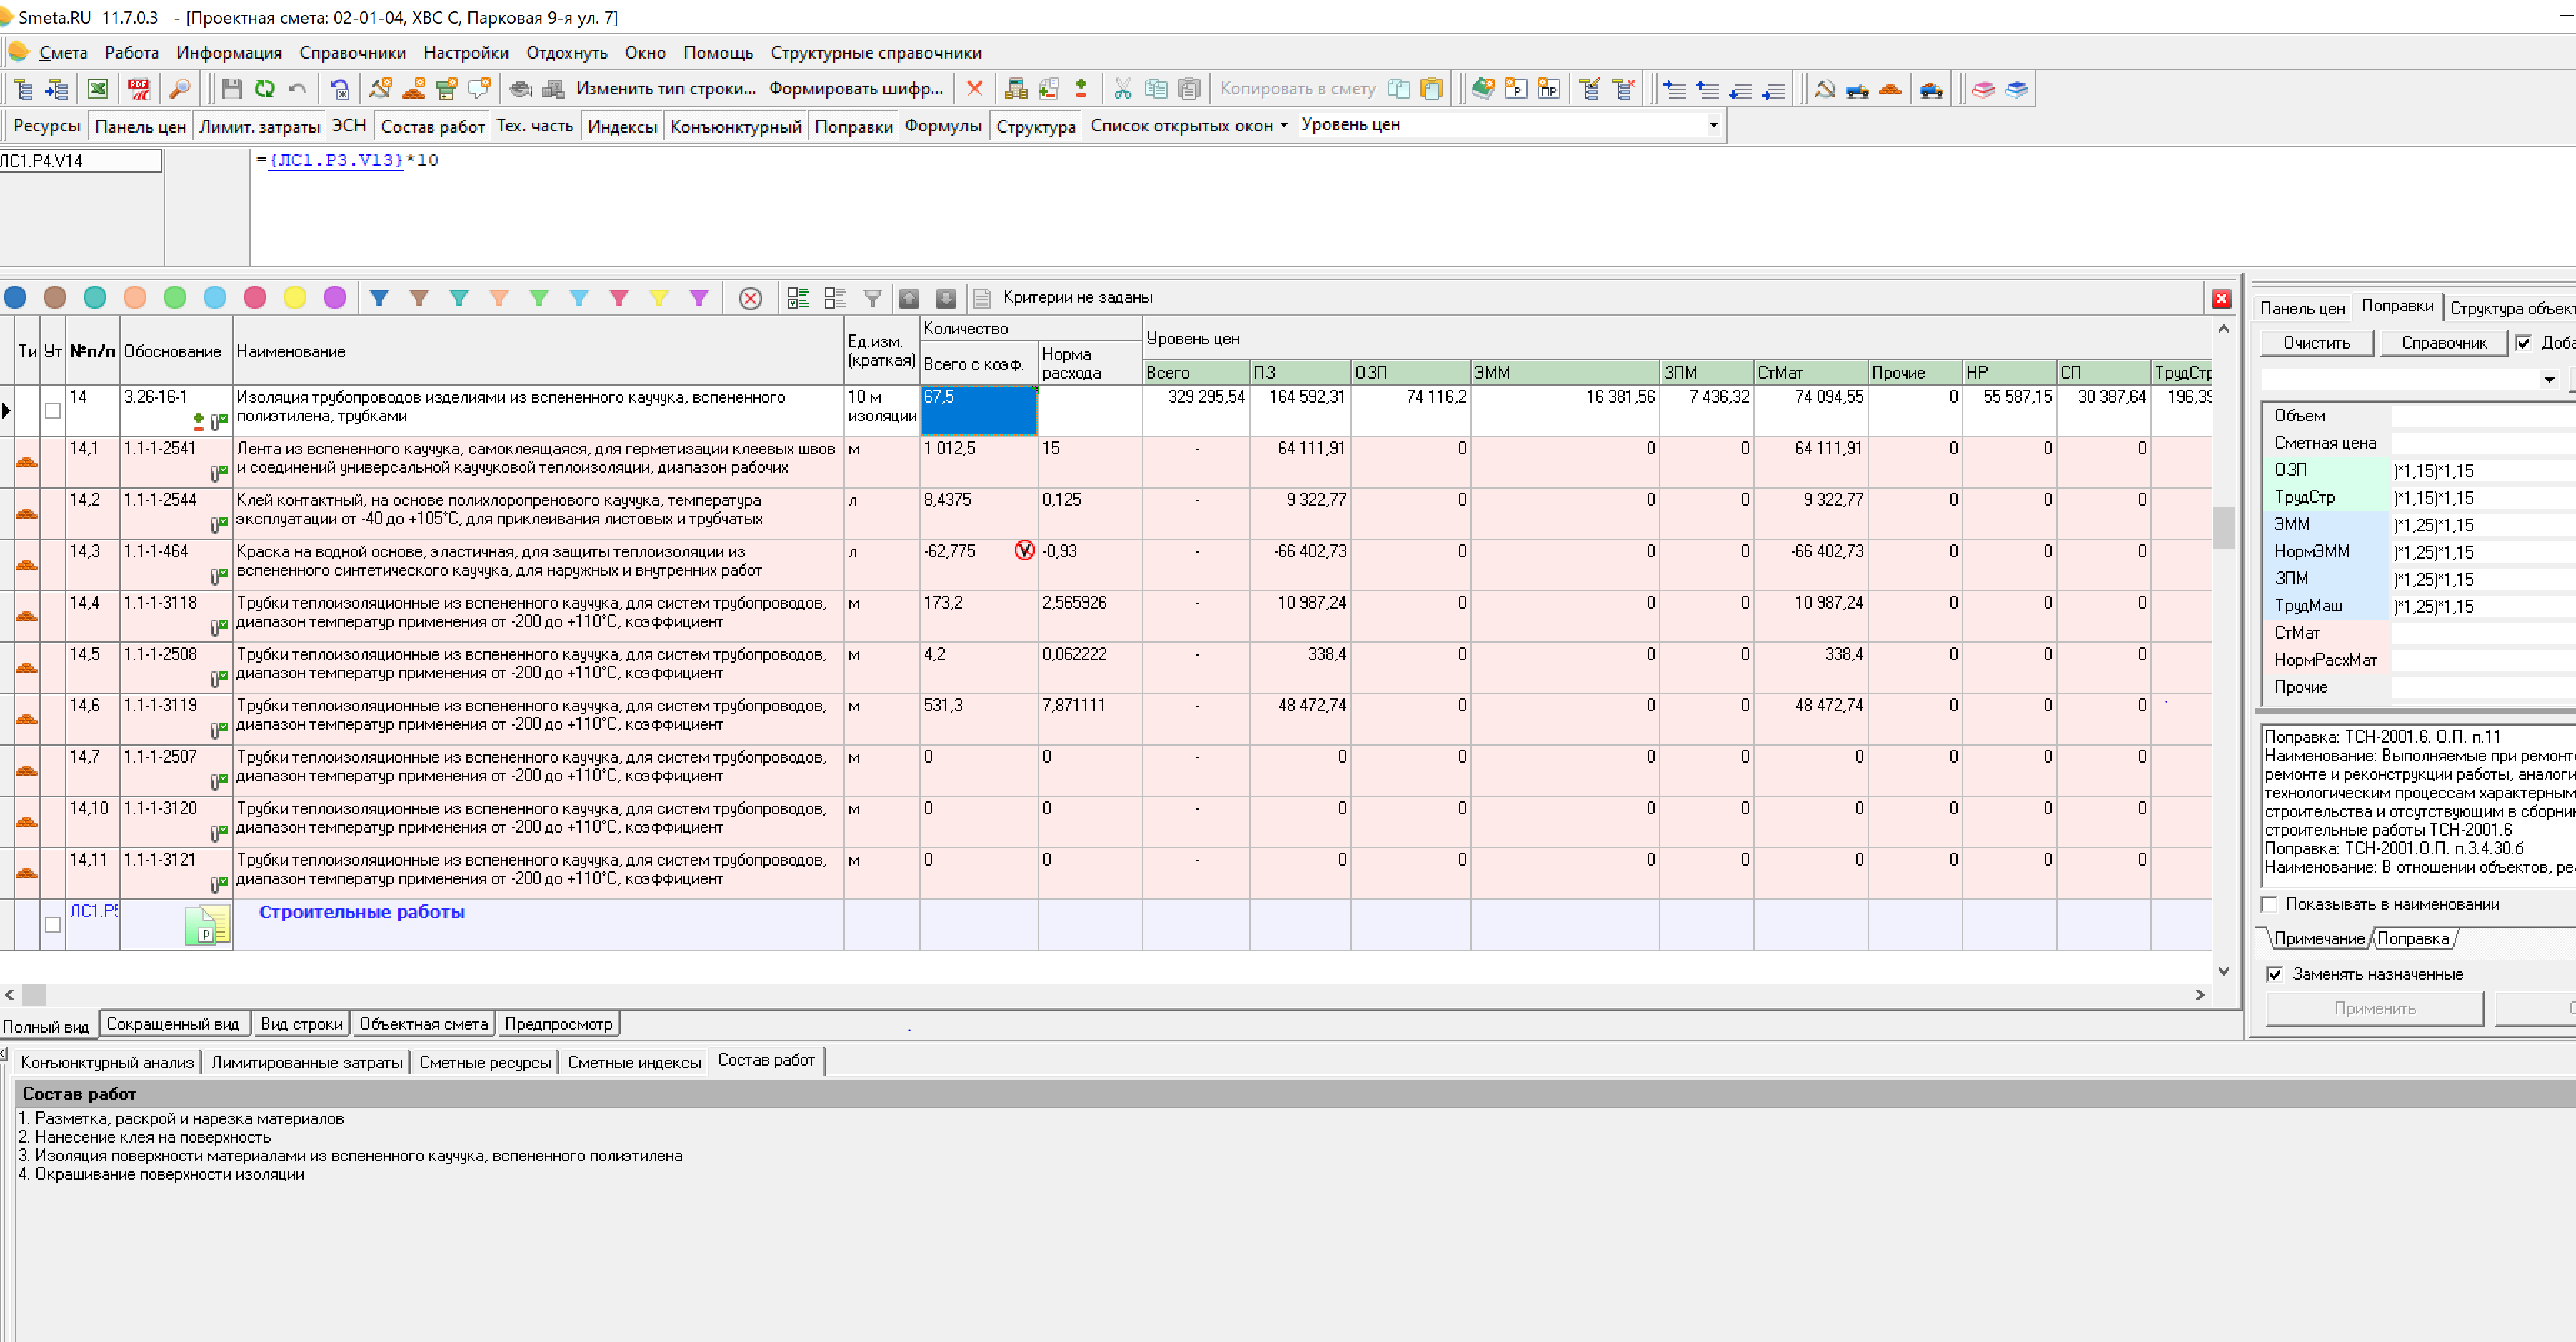Screen dimensions: 2576x1342
Task: Click the blue truck machinery icon
Action: (x=1857, y=89)
